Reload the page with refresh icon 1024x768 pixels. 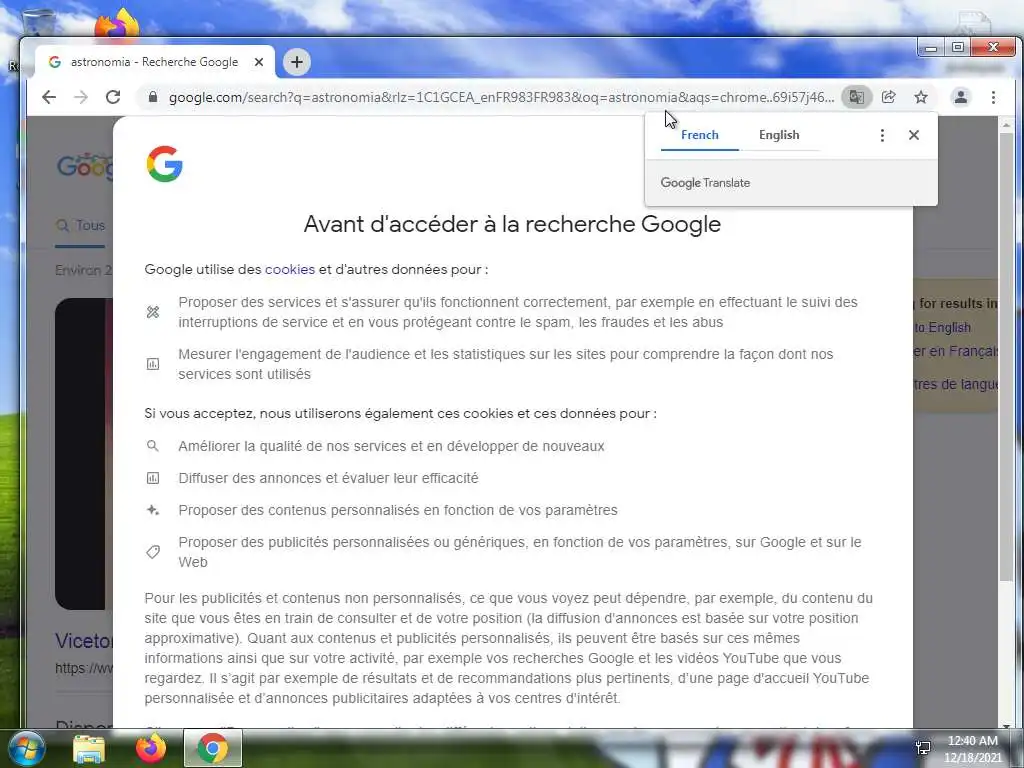(113, 97)
